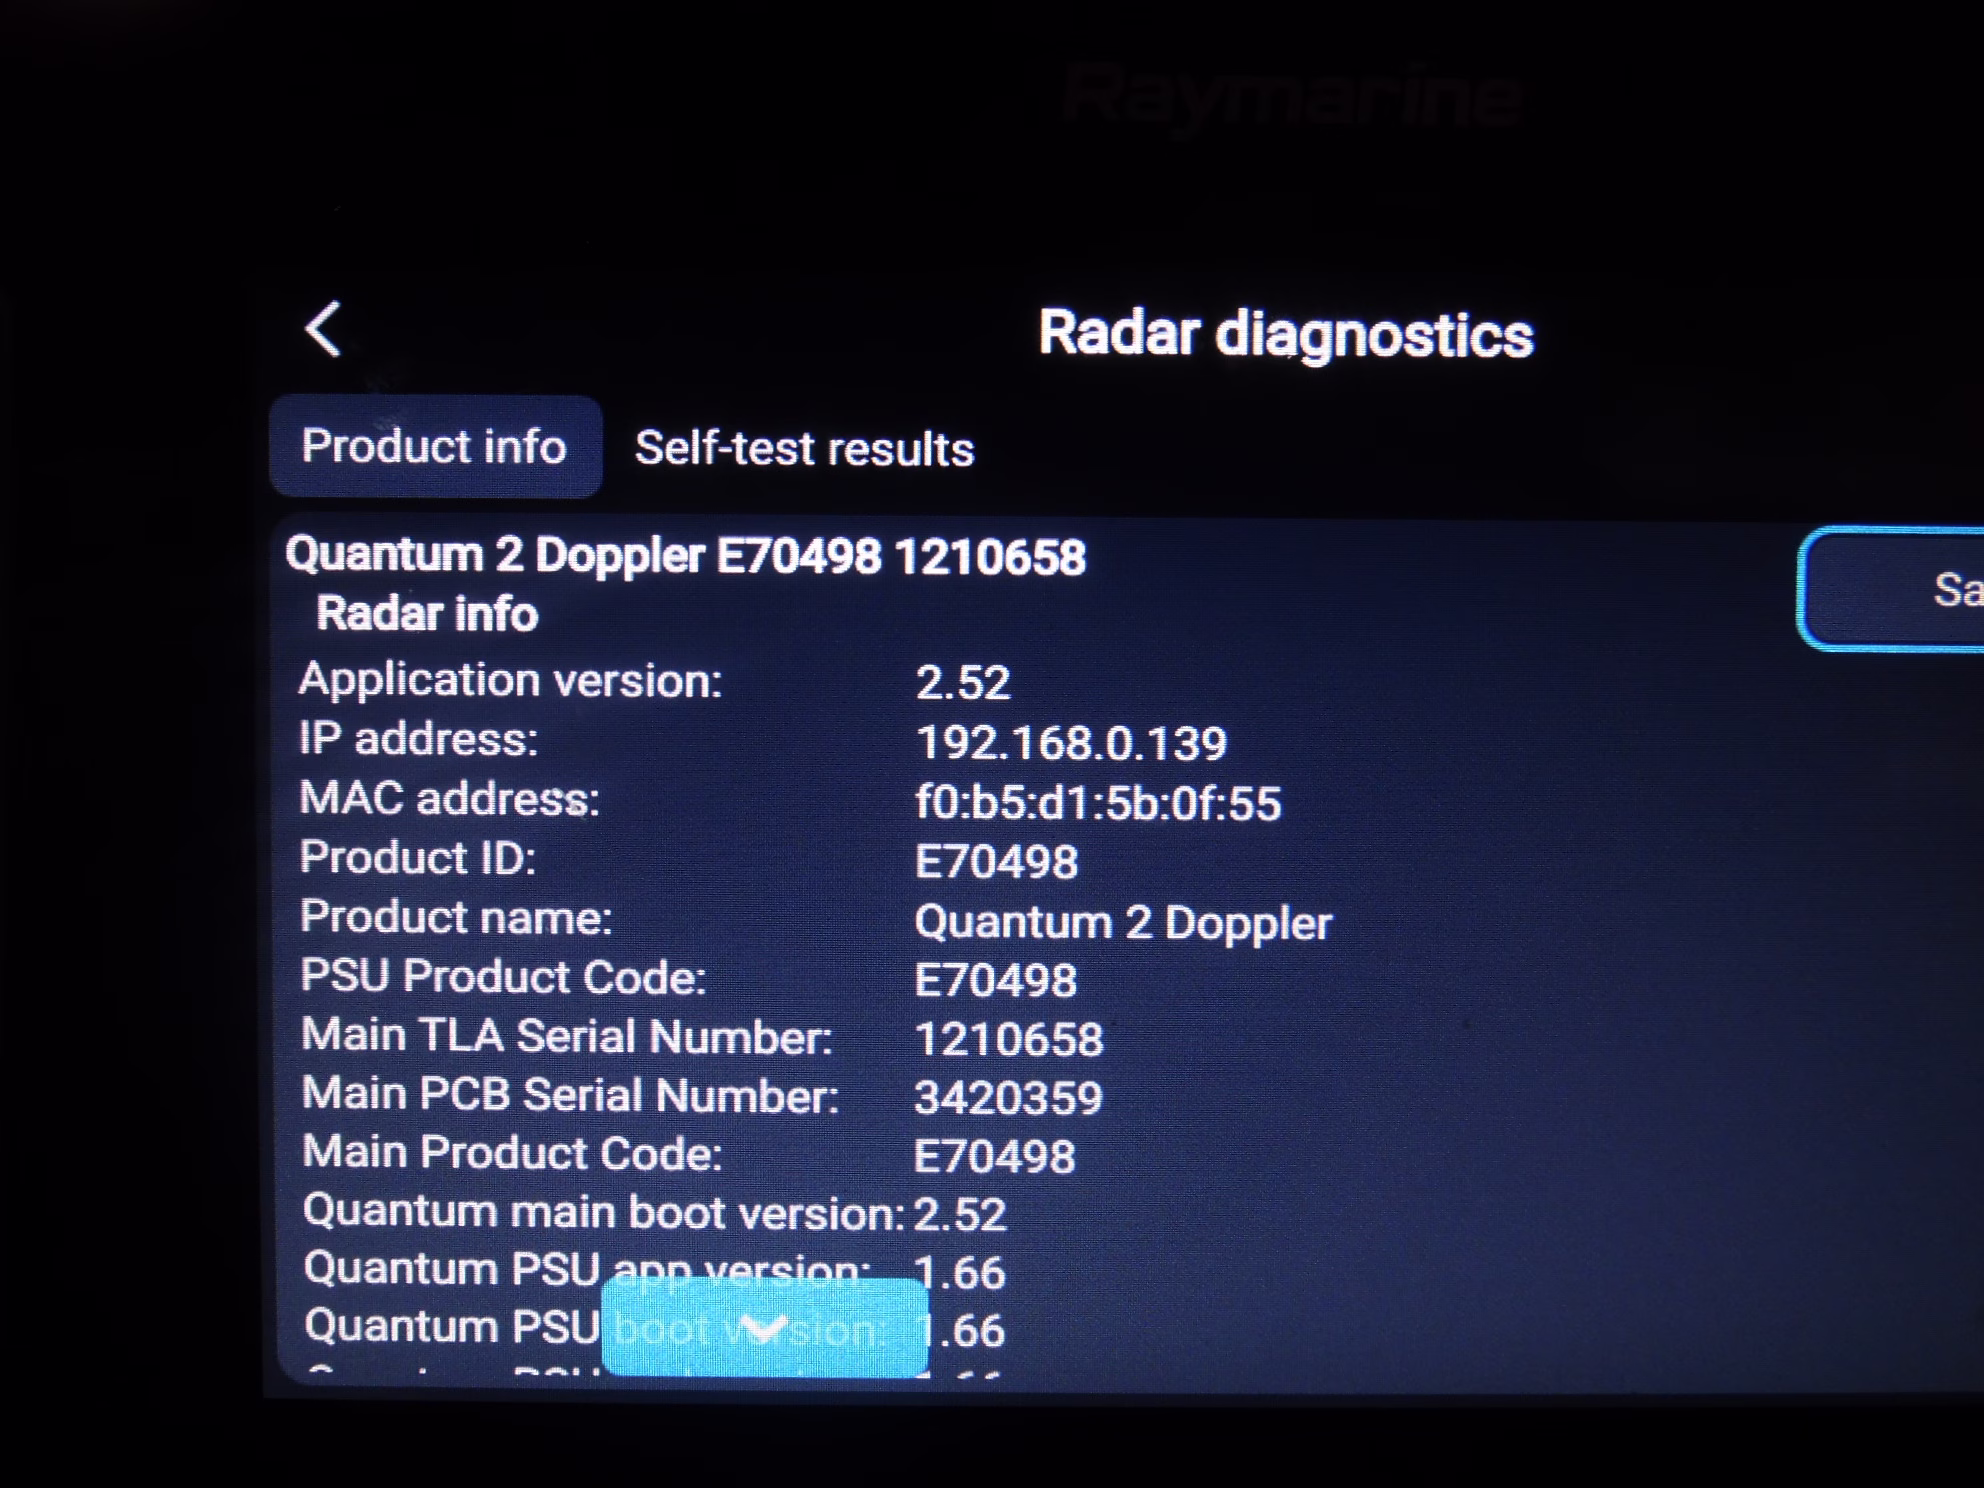The width and height of the screenshot is (1984, 1488).
Task: Click Main PCB Serial Number 3420359
Action: (1008, 1098)
